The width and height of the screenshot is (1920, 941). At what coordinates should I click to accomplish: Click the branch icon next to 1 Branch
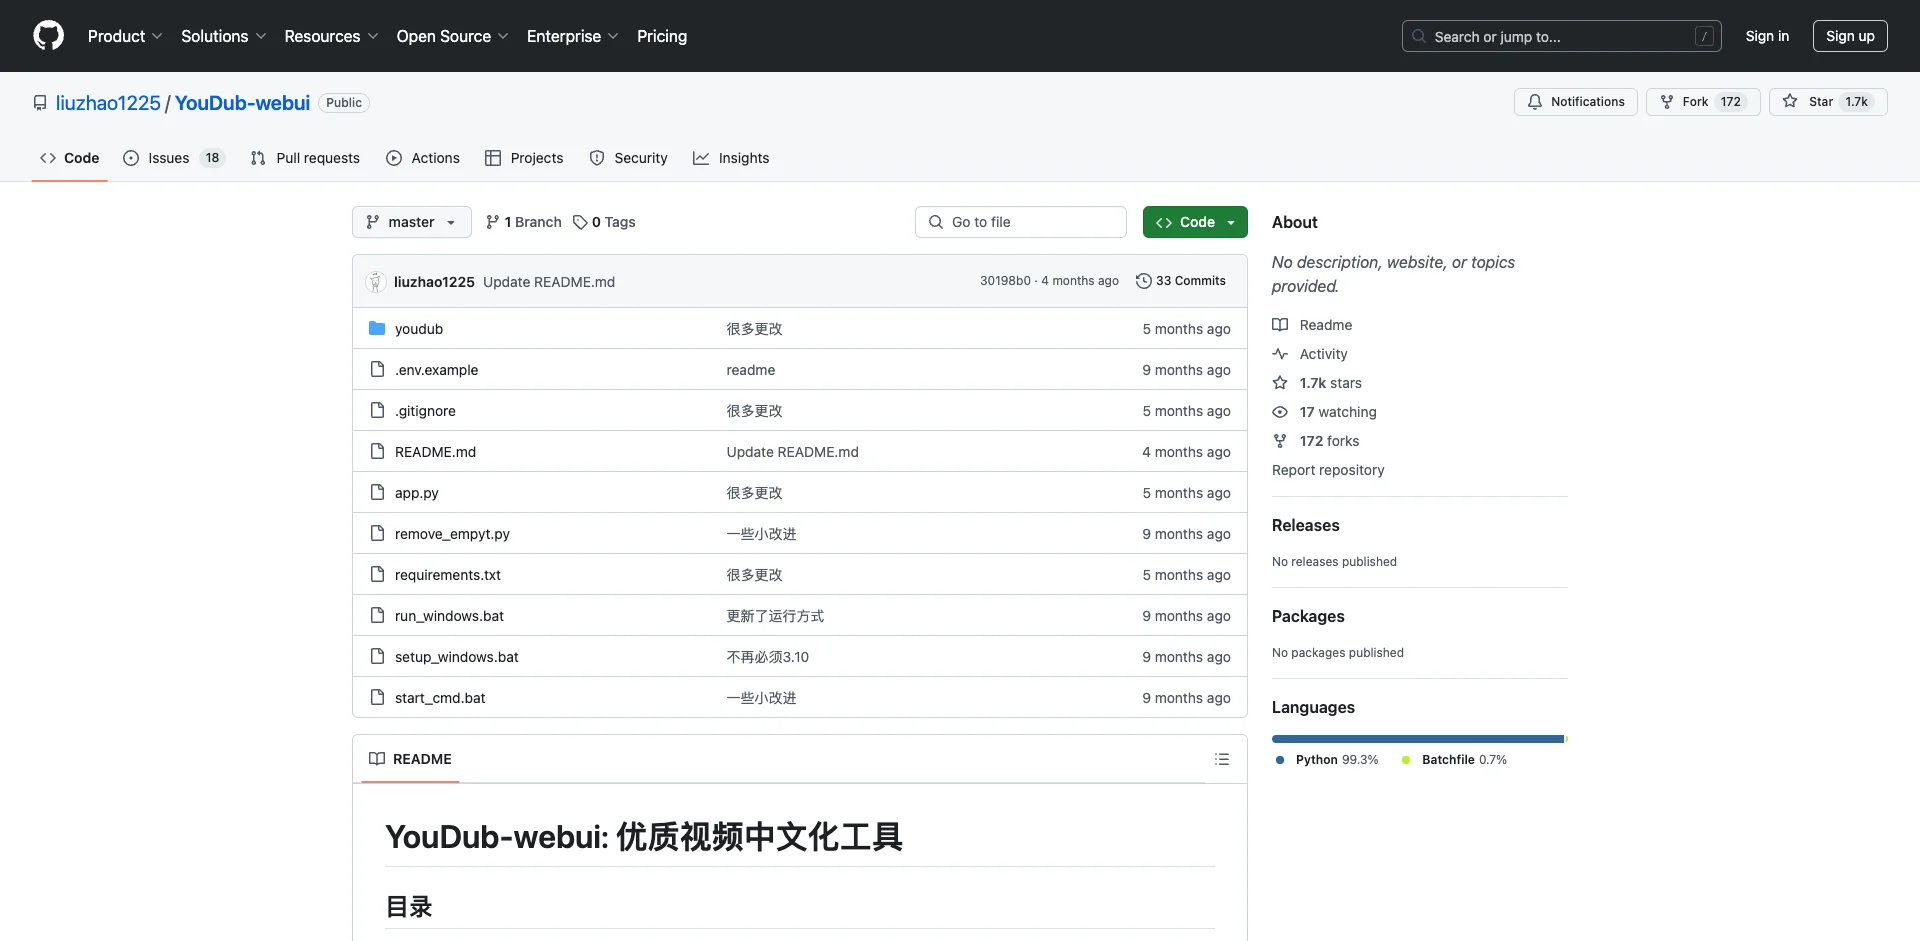click(x=492, y=222)
